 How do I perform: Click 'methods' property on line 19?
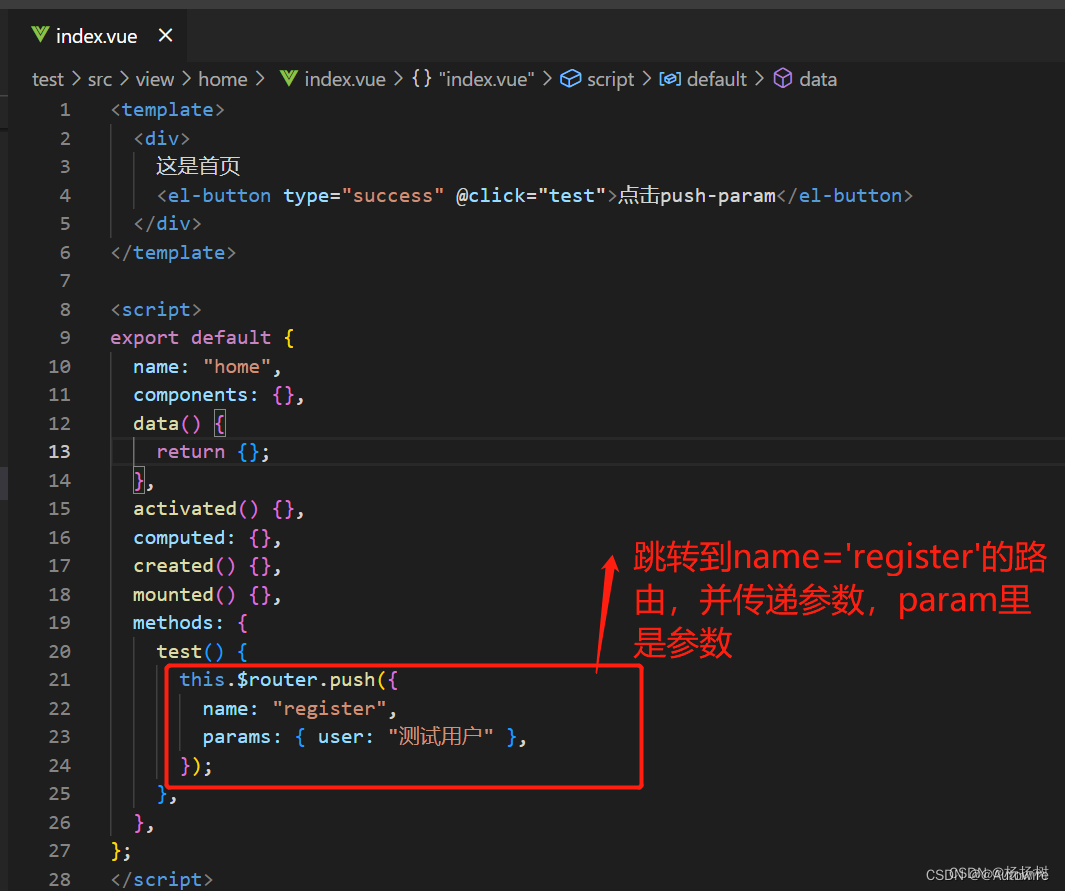coord(173,623)
